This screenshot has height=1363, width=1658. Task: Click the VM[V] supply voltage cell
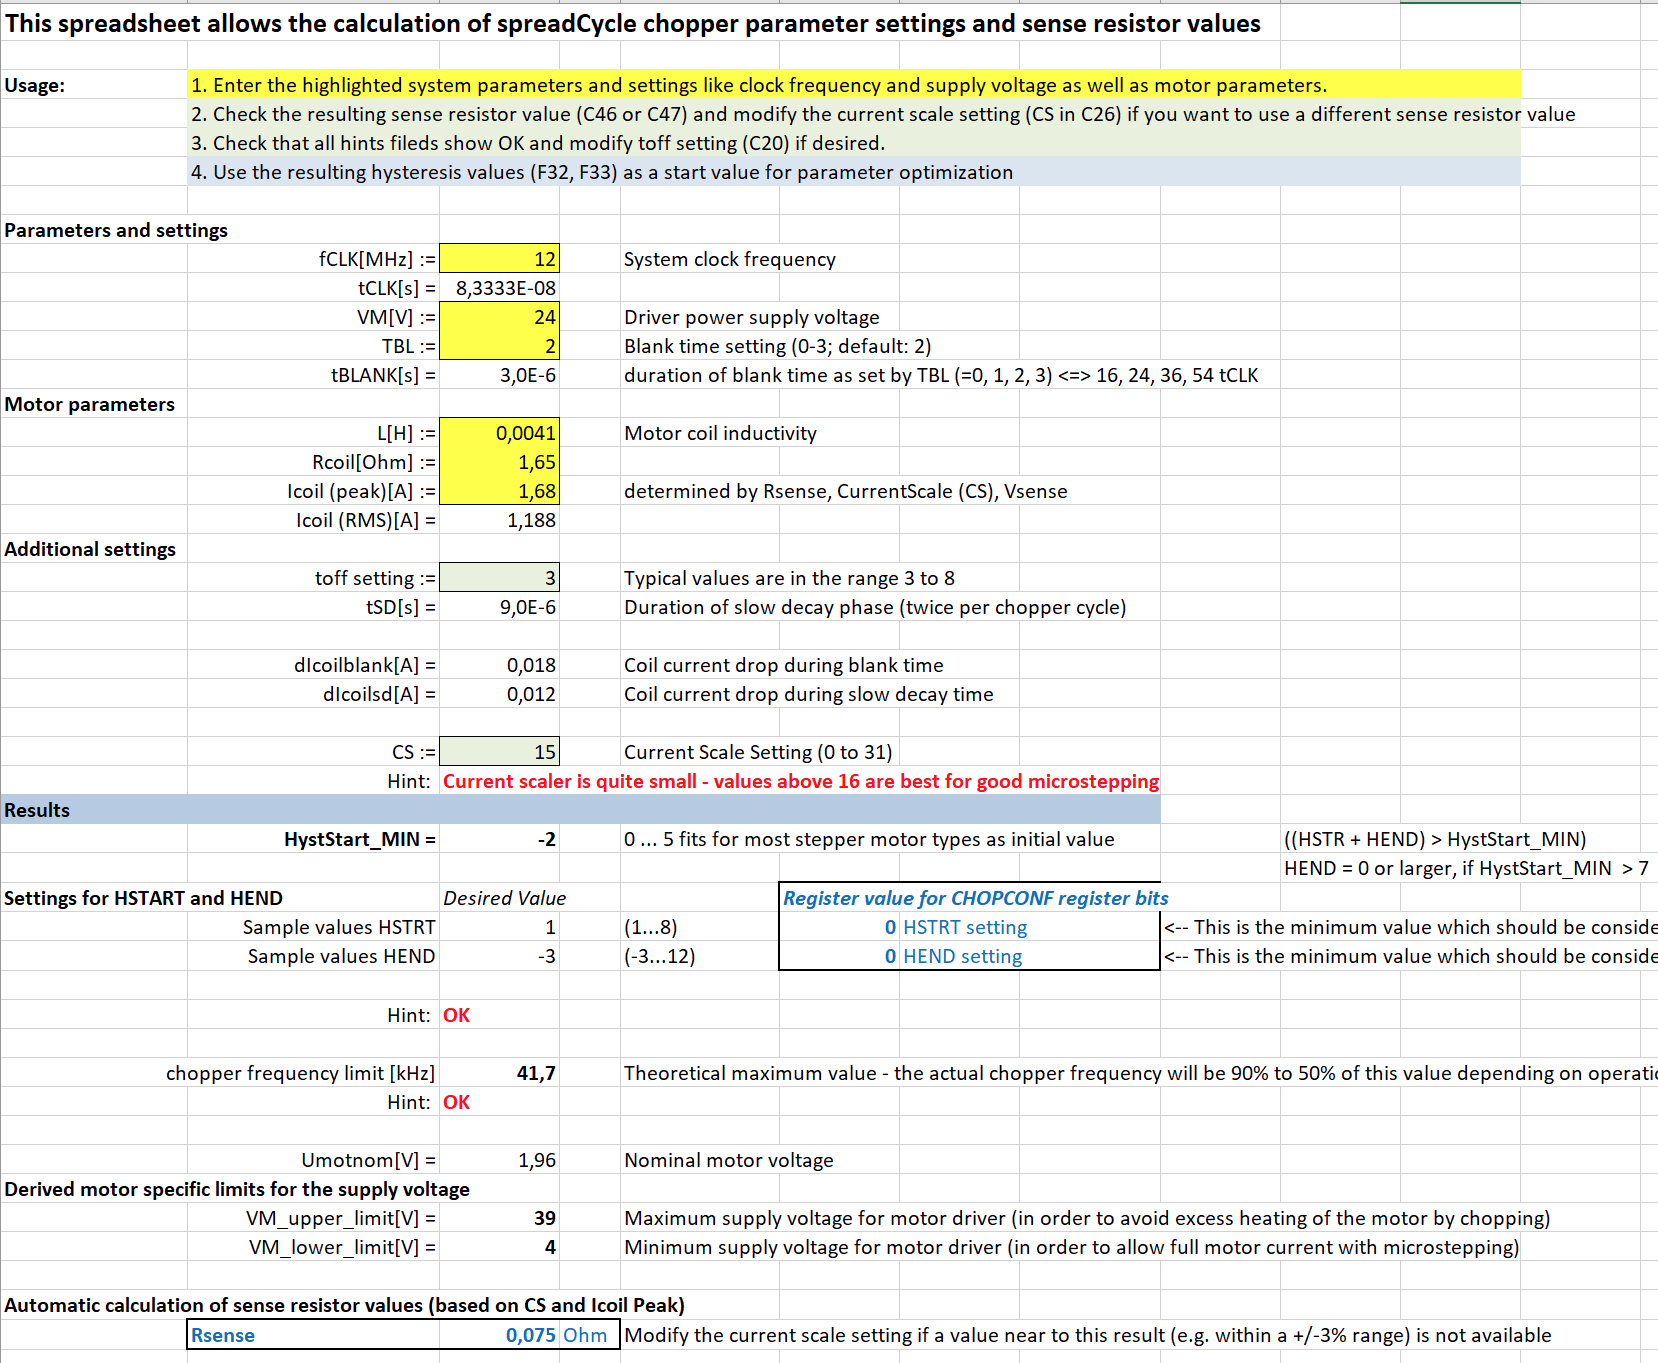[499, 317]
